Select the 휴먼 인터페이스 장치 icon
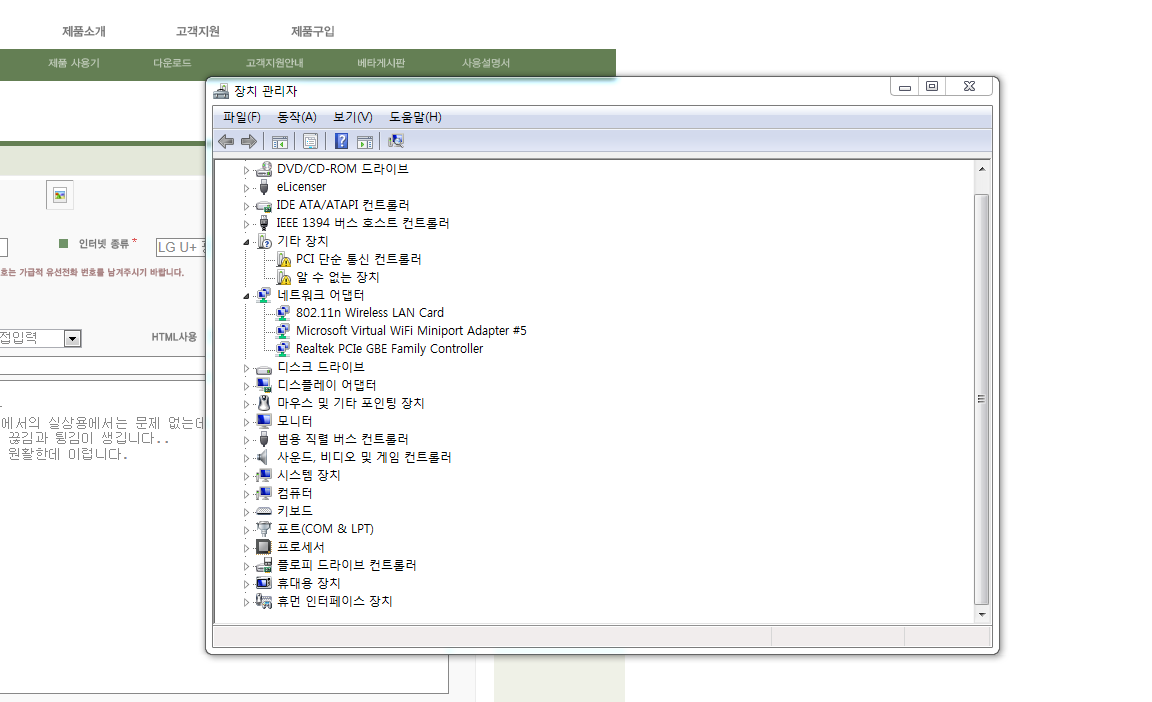 pos(264,601)
